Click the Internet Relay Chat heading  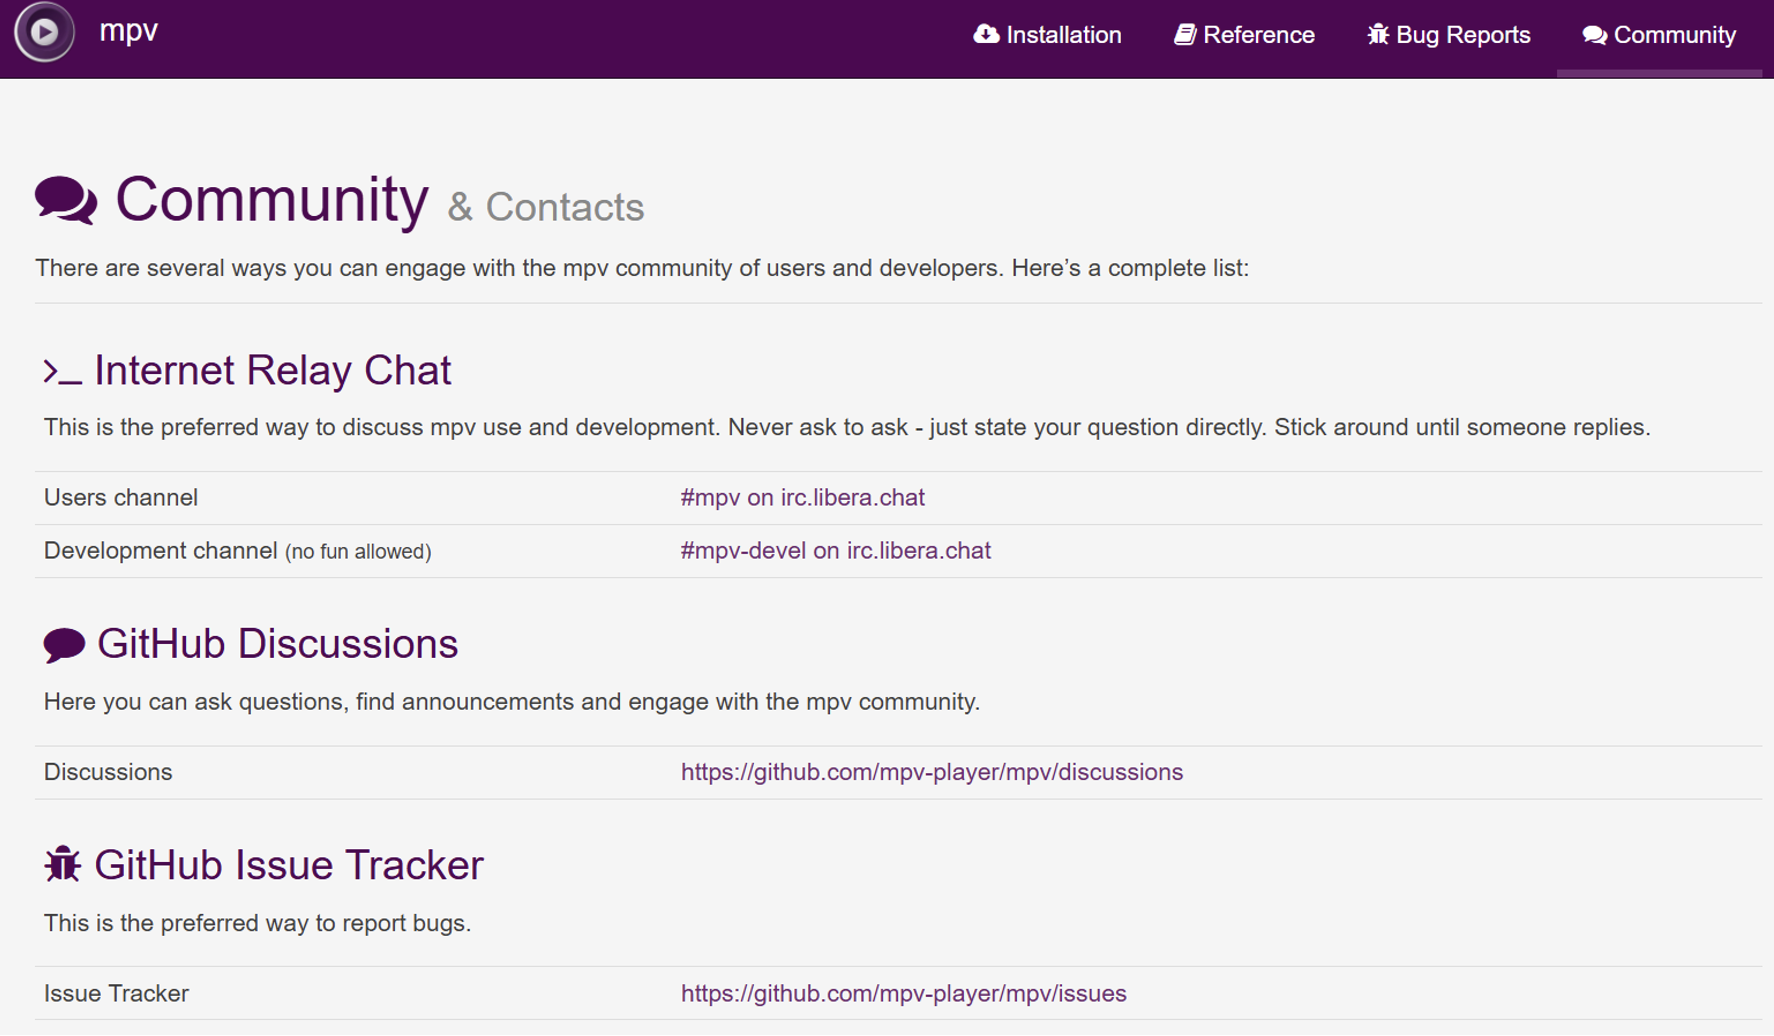(272, 371)
